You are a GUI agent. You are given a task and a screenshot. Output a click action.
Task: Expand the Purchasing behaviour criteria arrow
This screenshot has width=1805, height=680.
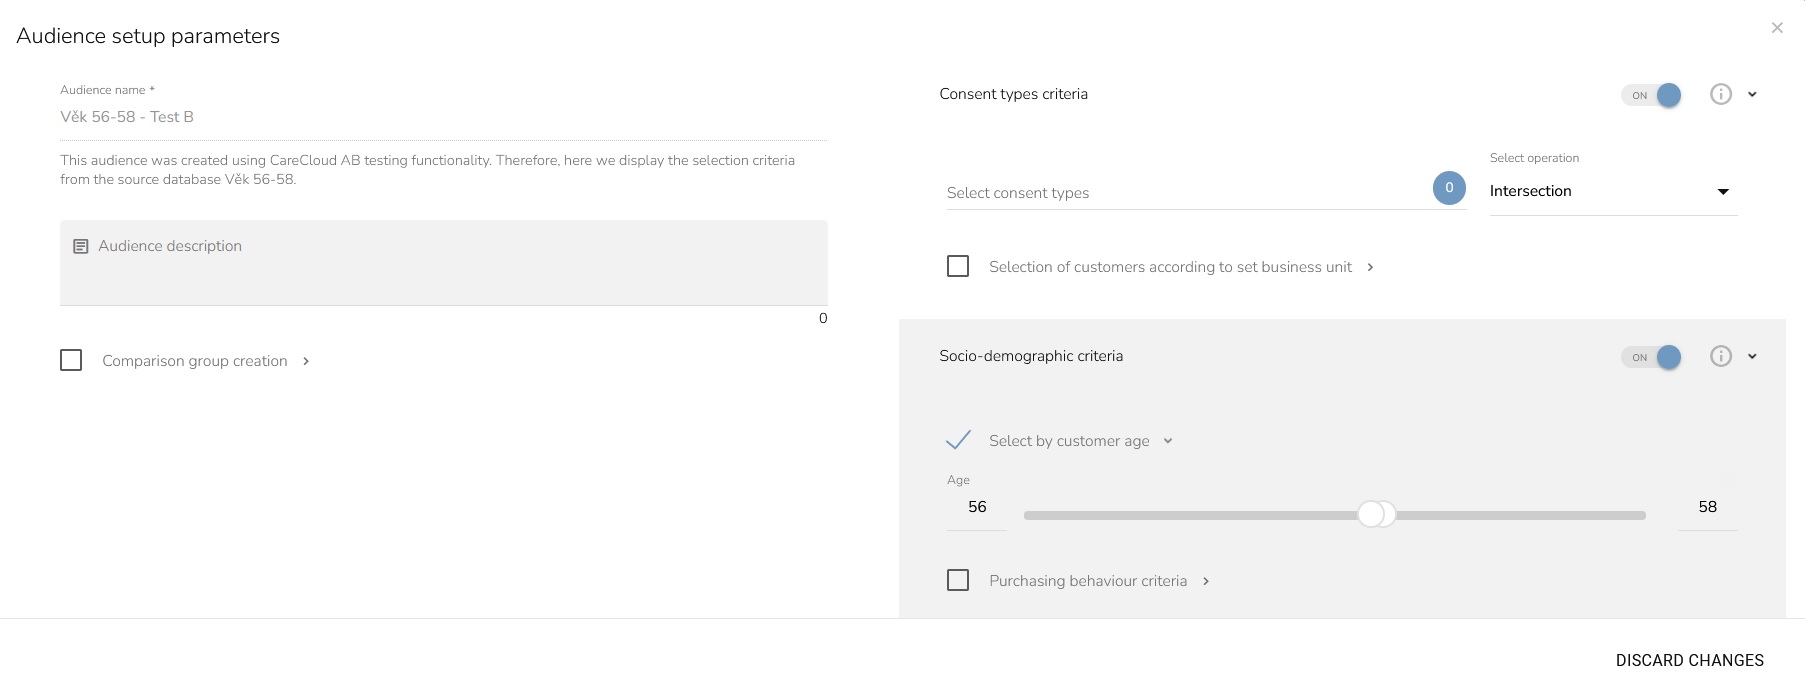click(1206, 581)
